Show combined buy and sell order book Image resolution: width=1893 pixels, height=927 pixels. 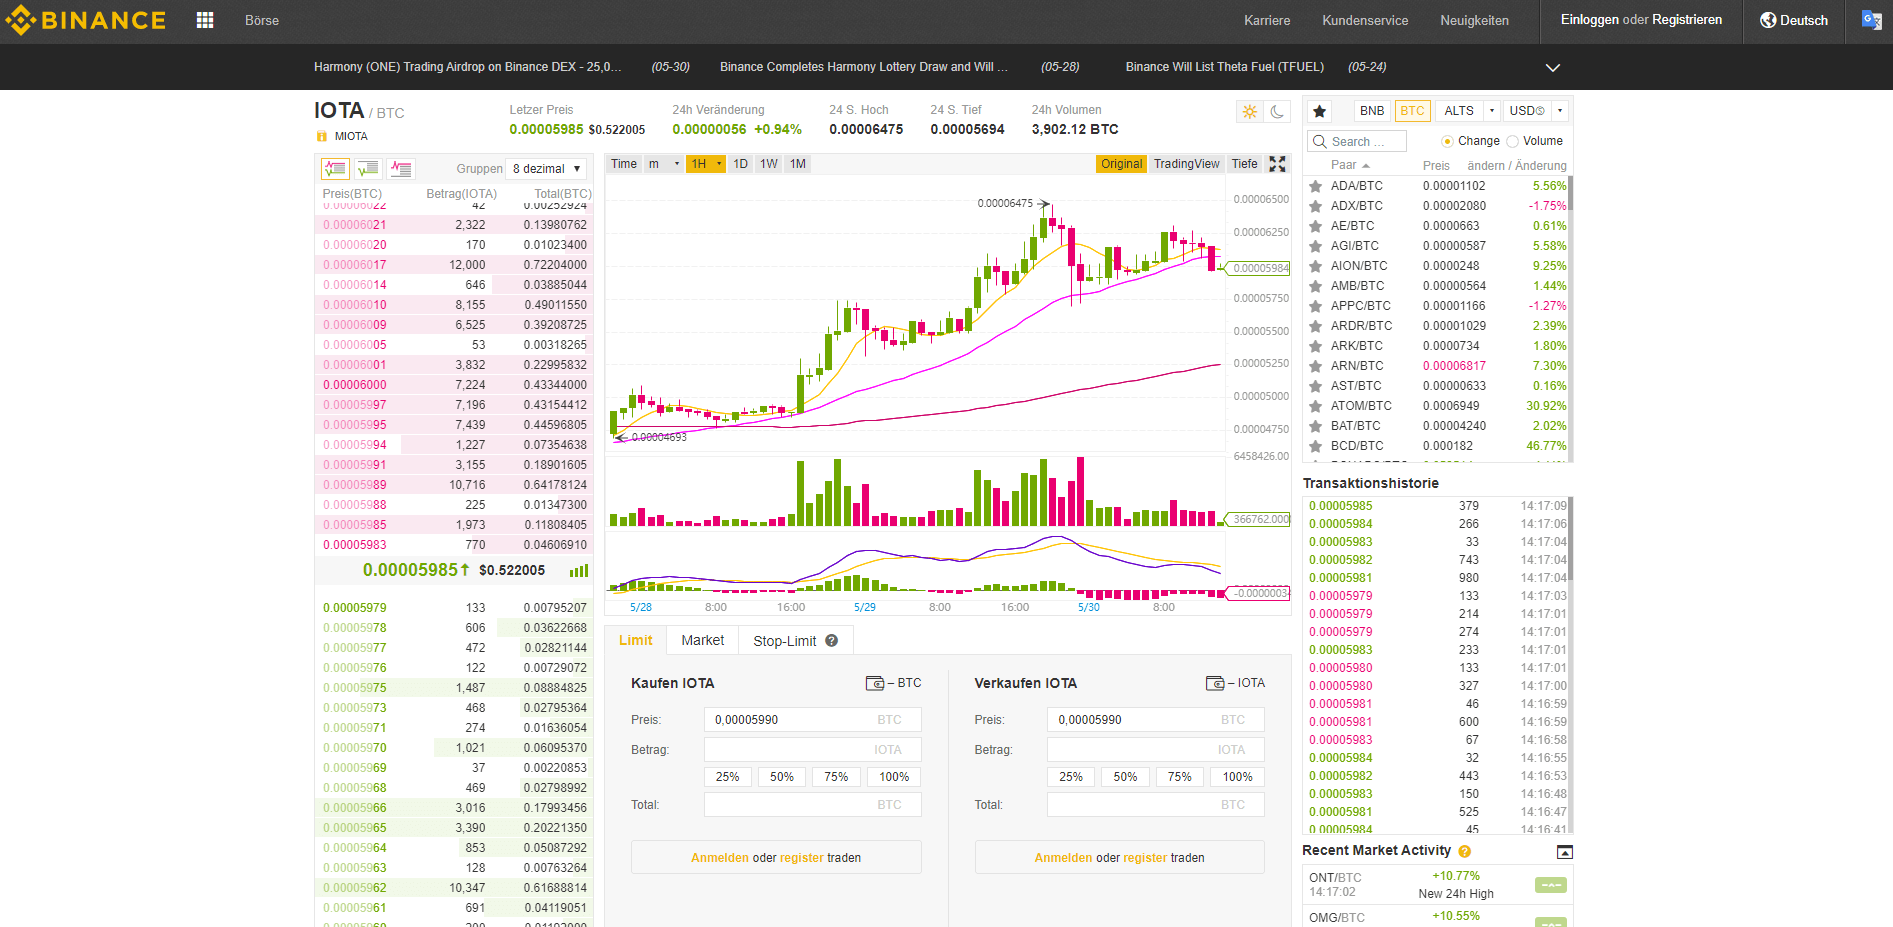pos(335,168)
